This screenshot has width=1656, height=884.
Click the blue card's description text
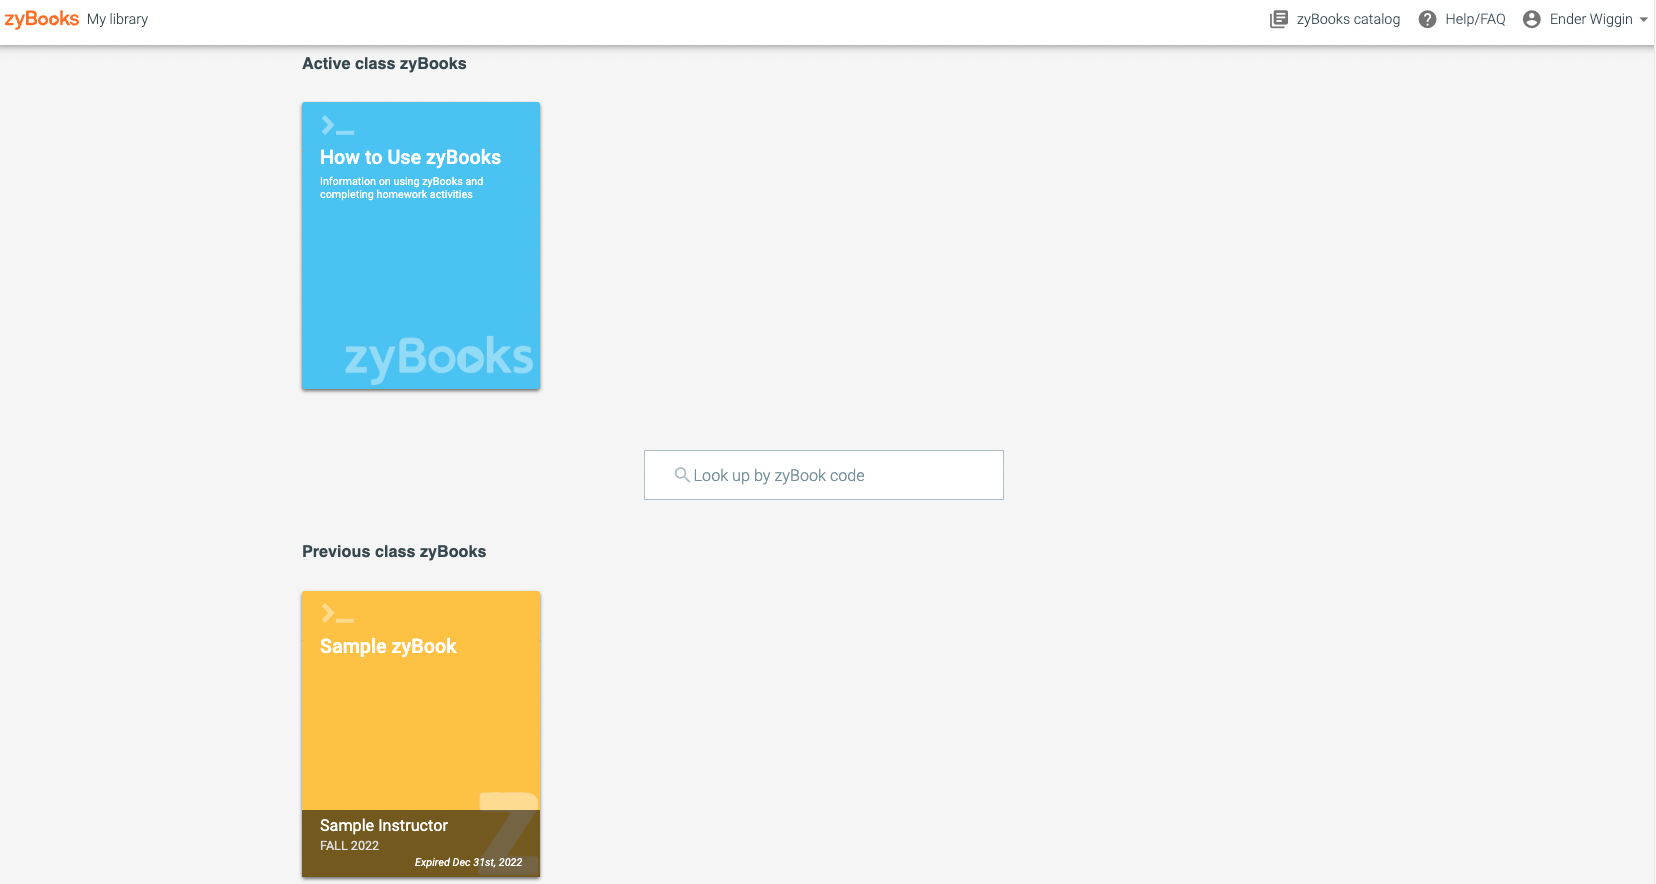pyautogui.click(x=401, y=188)
